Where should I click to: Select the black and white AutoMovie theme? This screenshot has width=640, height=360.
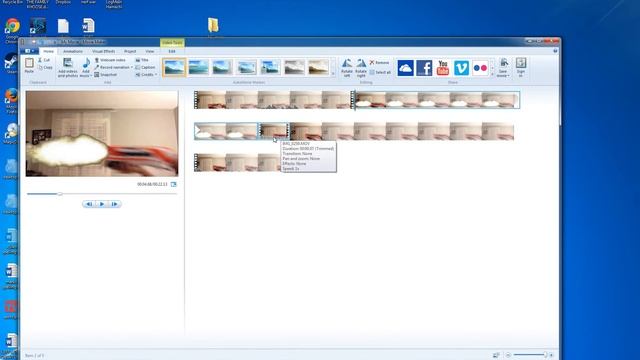tap(294, 67)
